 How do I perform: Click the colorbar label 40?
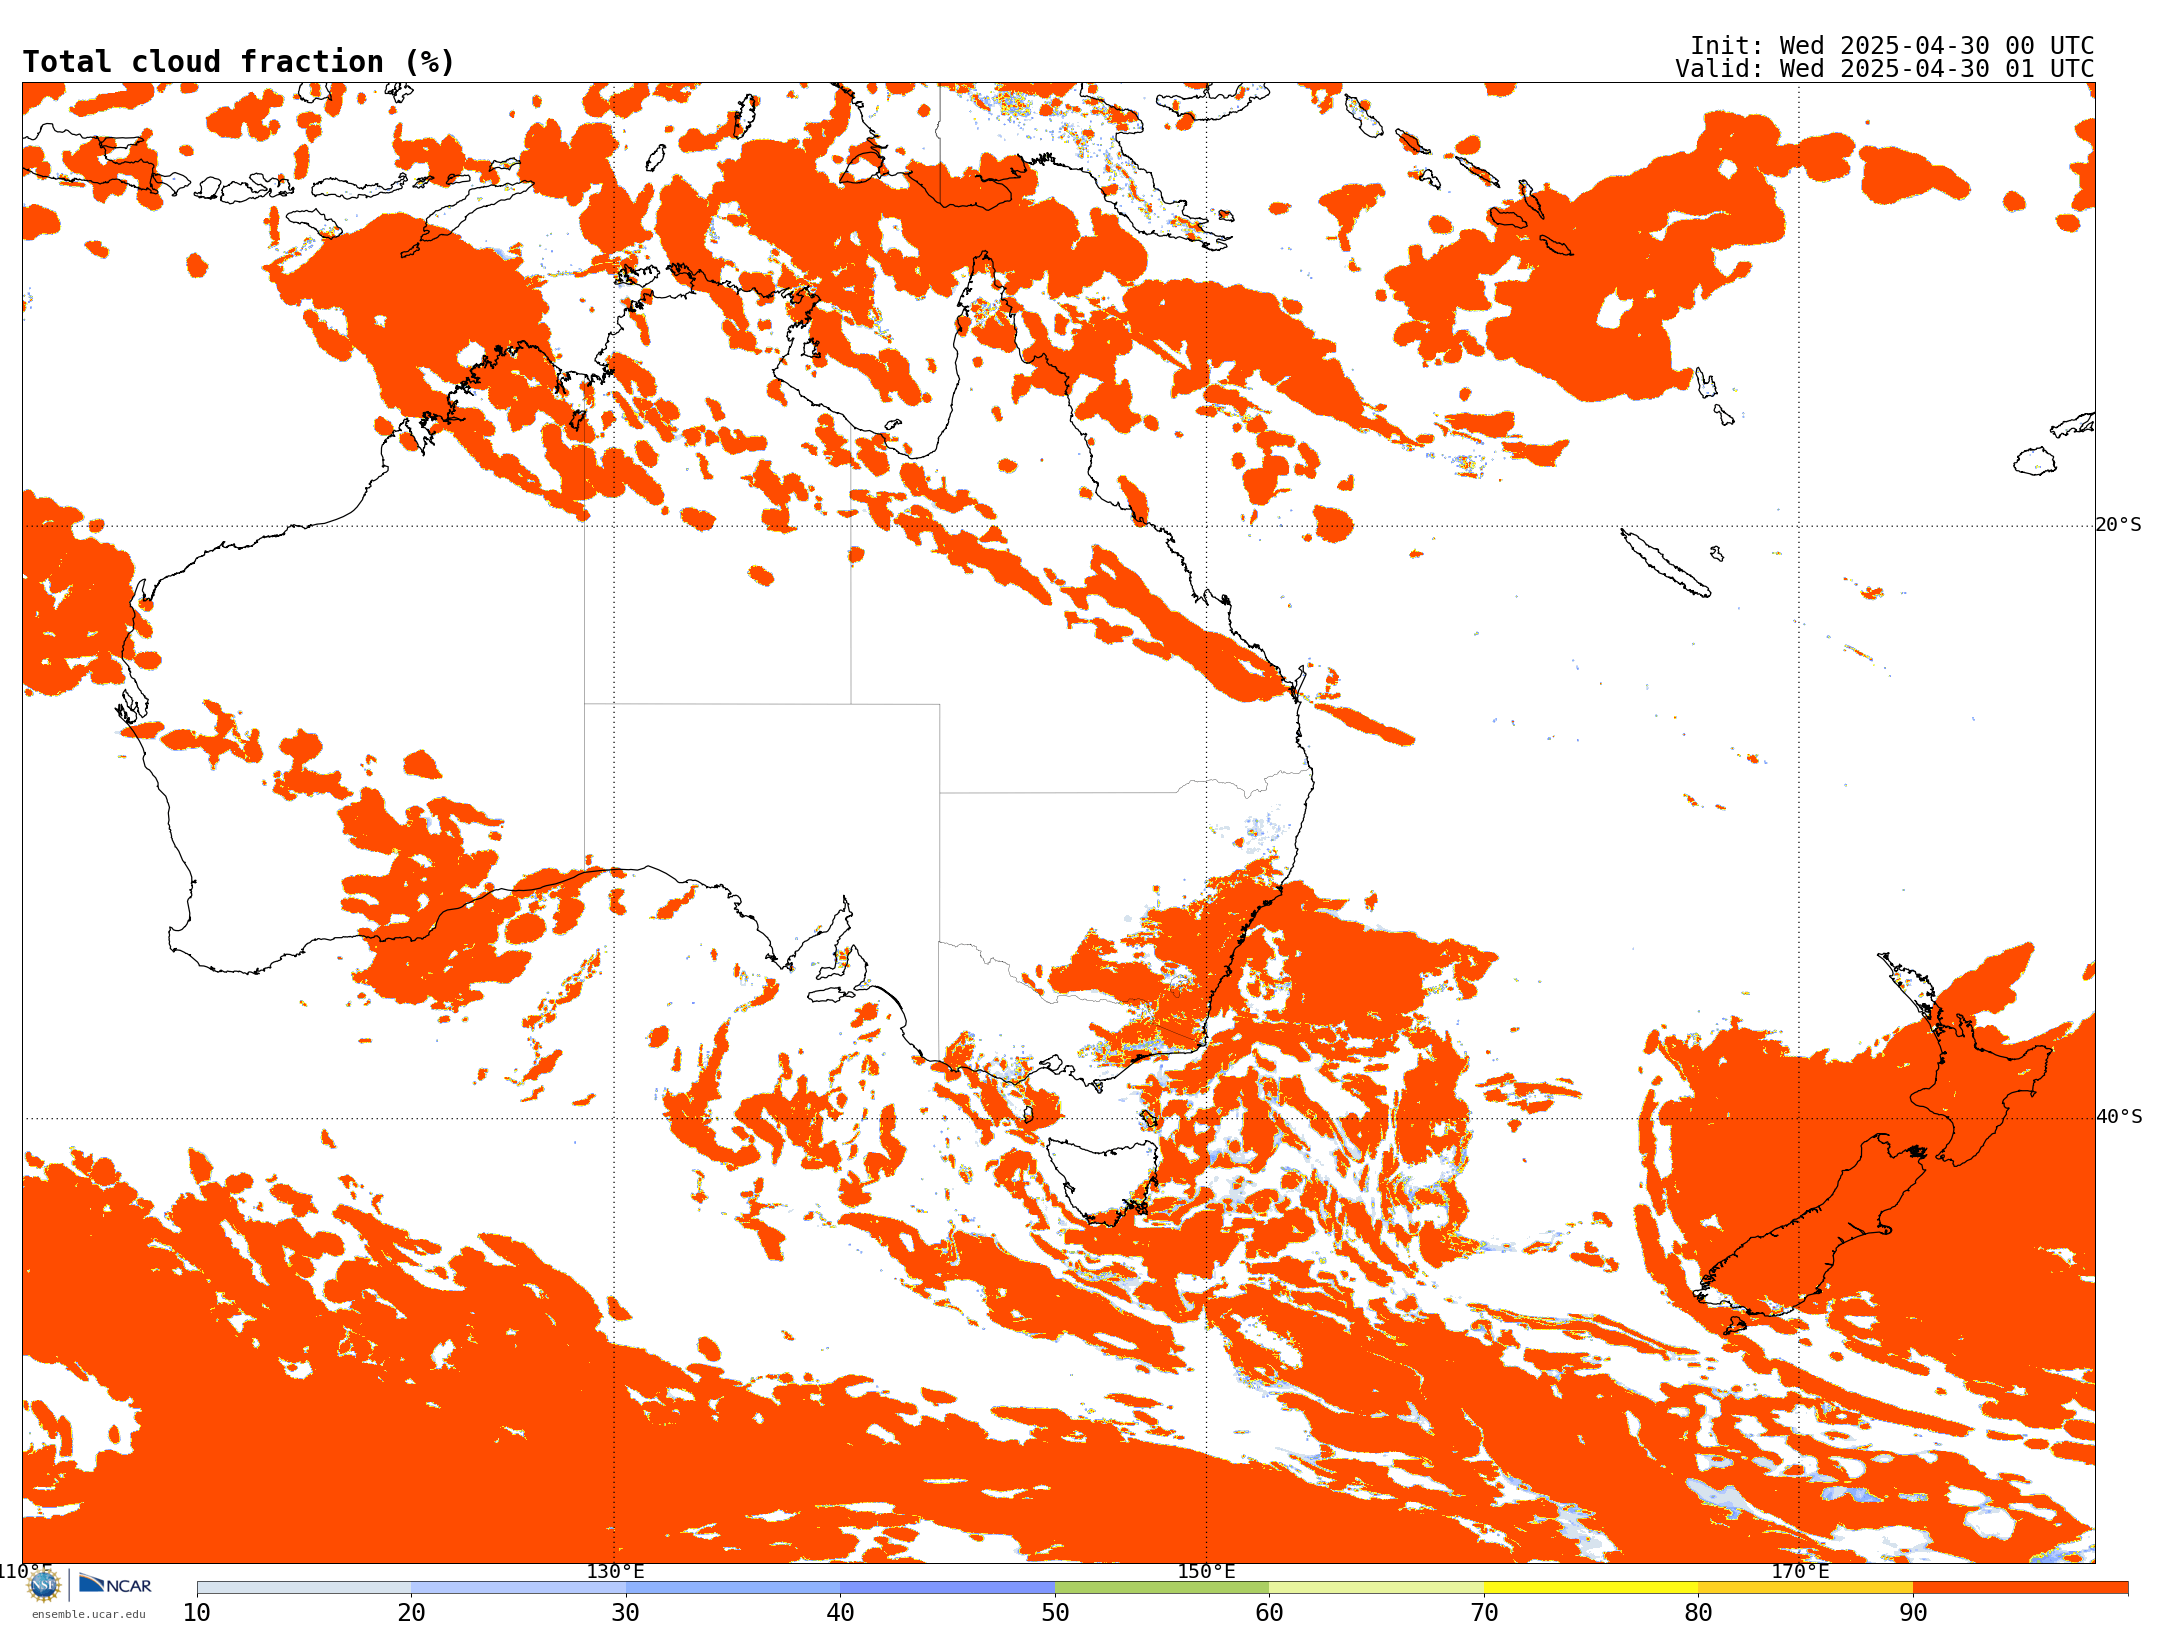tap(840, 1613)
